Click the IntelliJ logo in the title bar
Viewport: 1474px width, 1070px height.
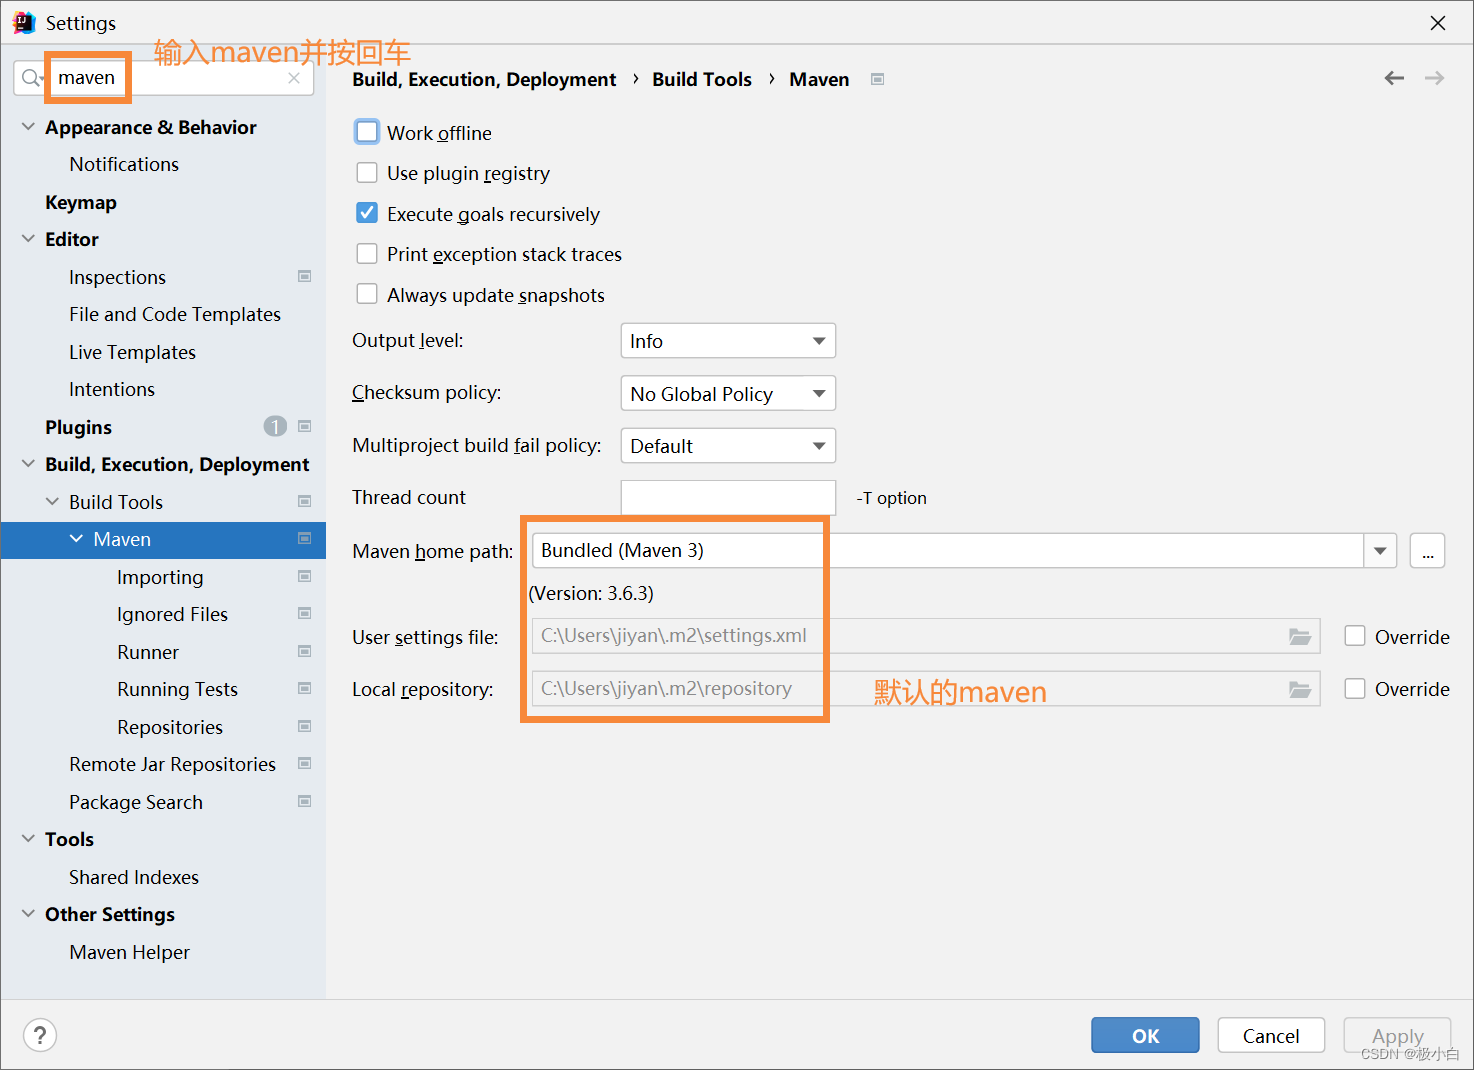coord(23,22)
